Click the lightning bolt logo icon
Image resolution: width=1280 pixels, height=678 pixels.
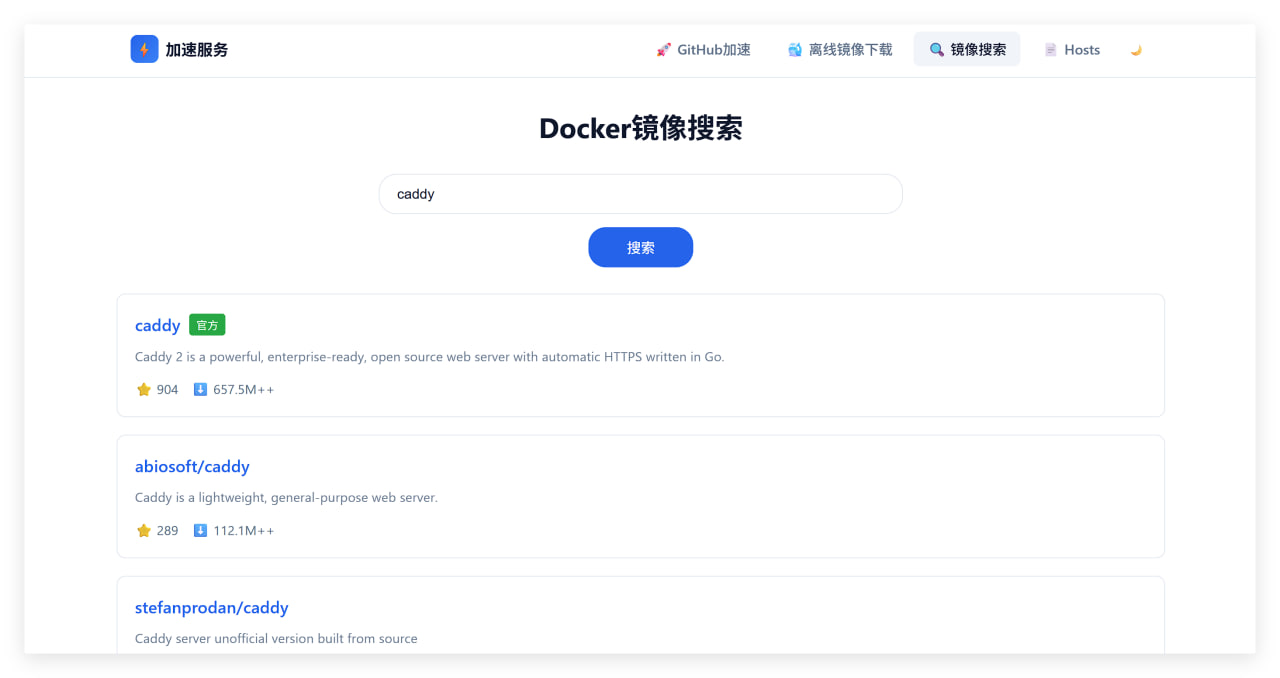pyautogui.click(x=144, y=49)
